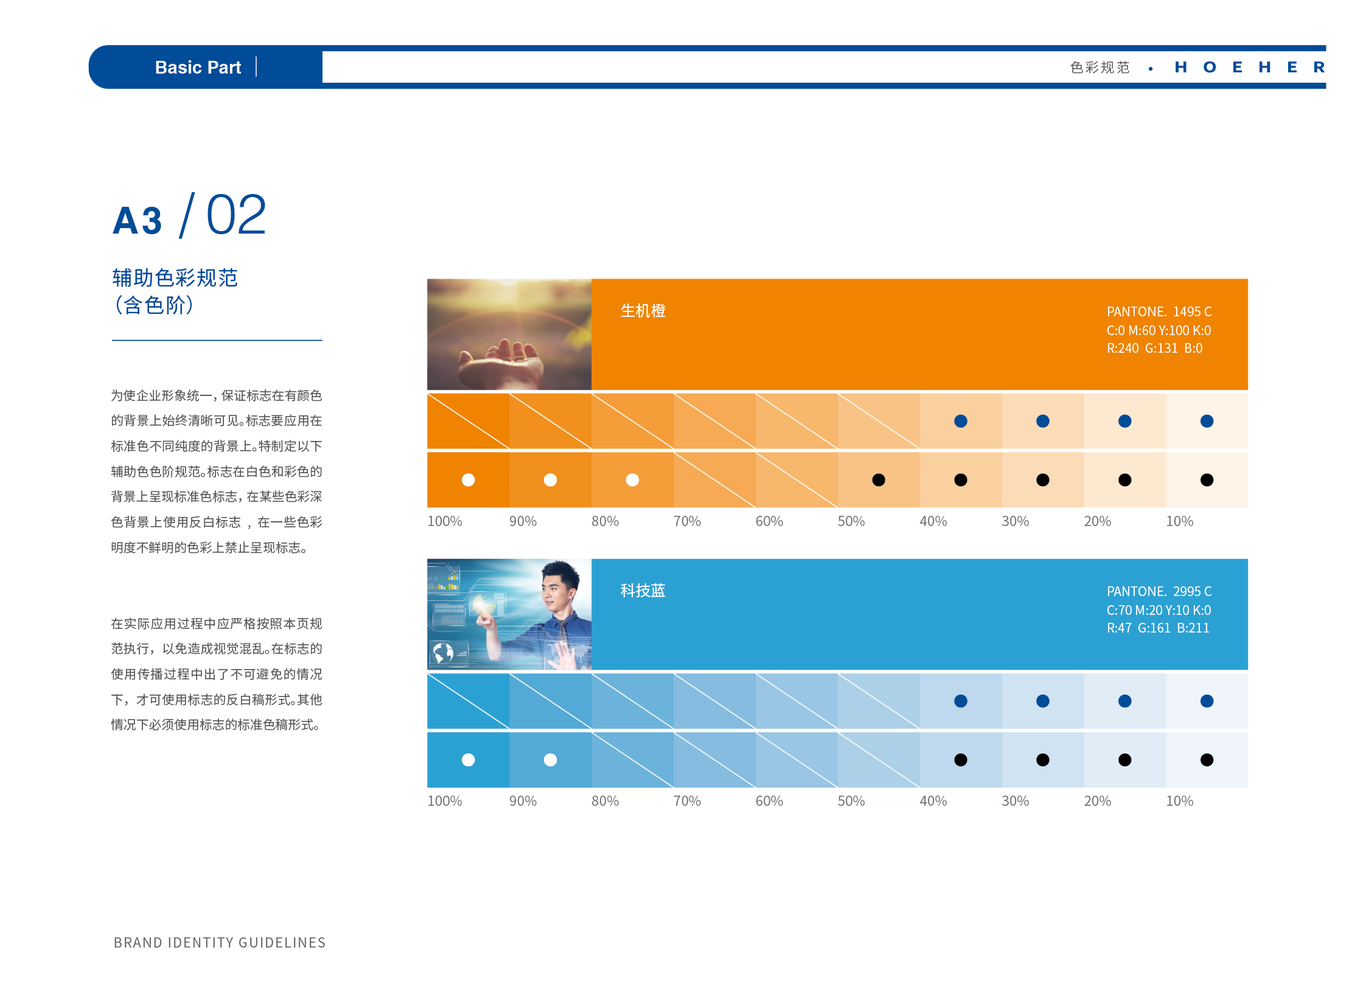Click the 生机橙 color name label
This screenshot has width=1366, height=1006.
click(x=643, y=311)
